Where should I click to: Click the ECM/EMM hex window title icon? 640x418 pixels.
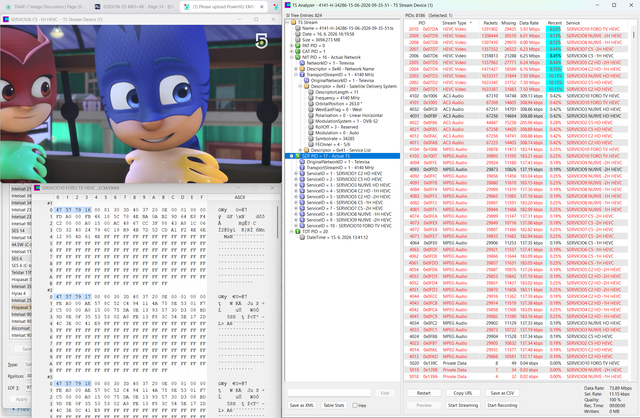pos(37,188)
